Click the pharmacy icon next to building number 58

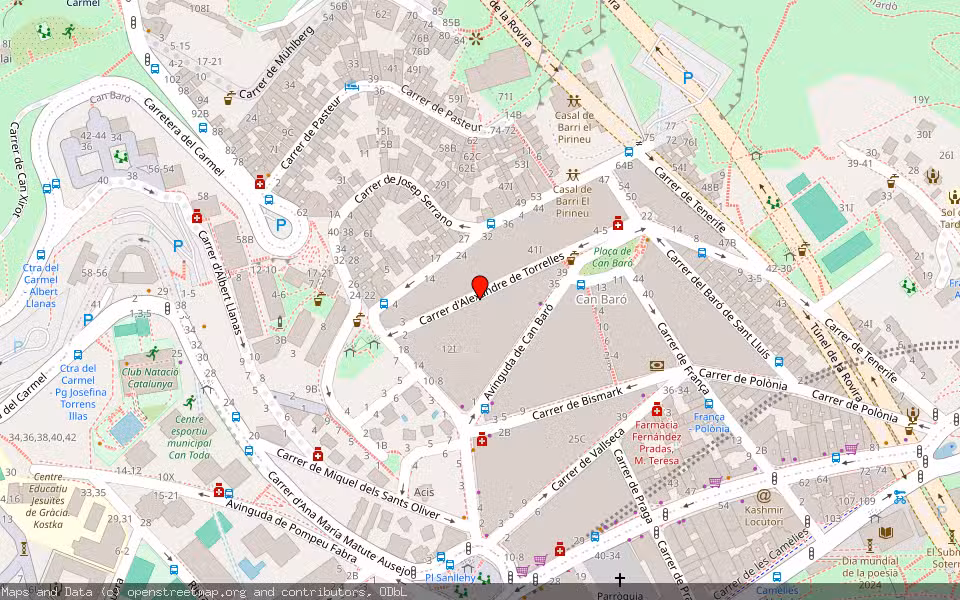[197, 217]
